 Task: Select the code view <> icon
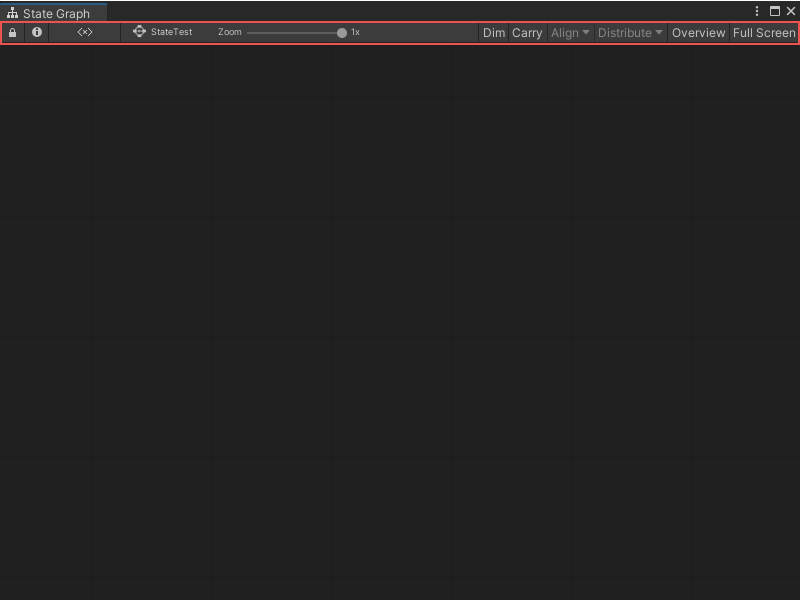tap(85, 33)
